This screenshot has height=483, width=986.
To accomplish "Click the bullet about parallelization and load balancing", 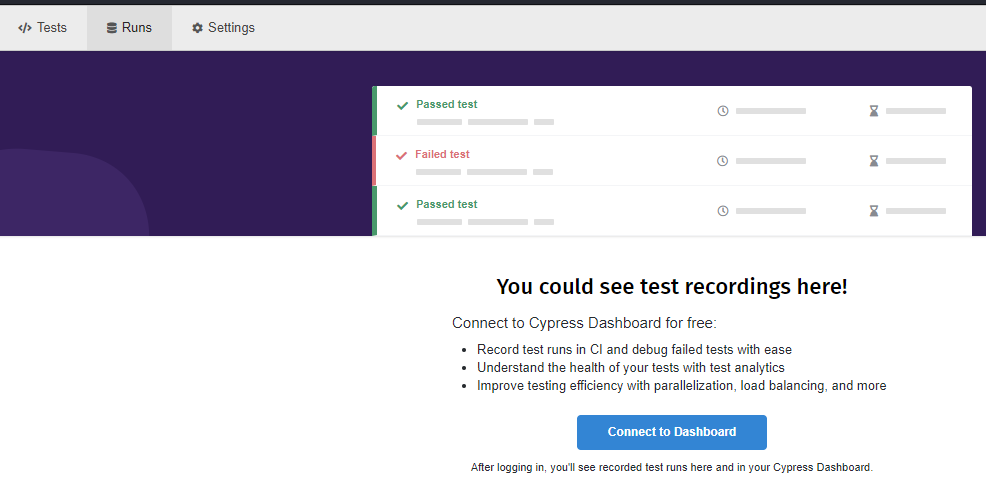I will 682,386.
